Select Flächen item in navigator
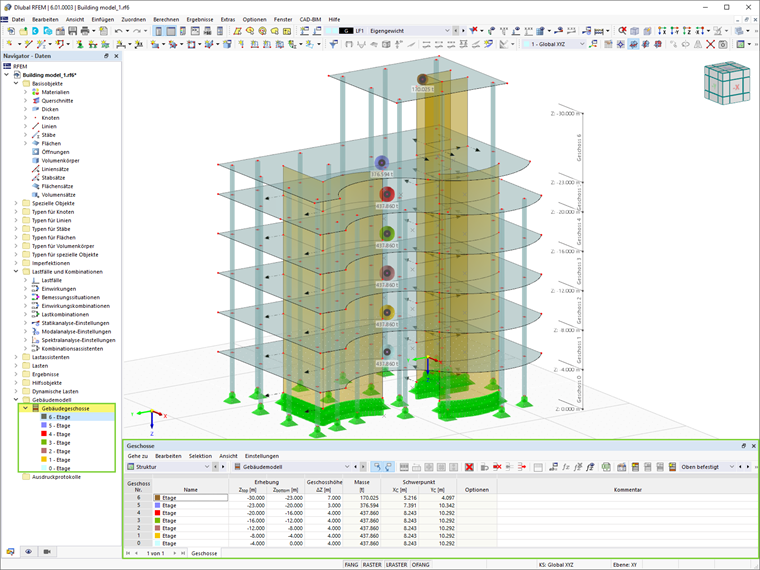 coord(51,143)
